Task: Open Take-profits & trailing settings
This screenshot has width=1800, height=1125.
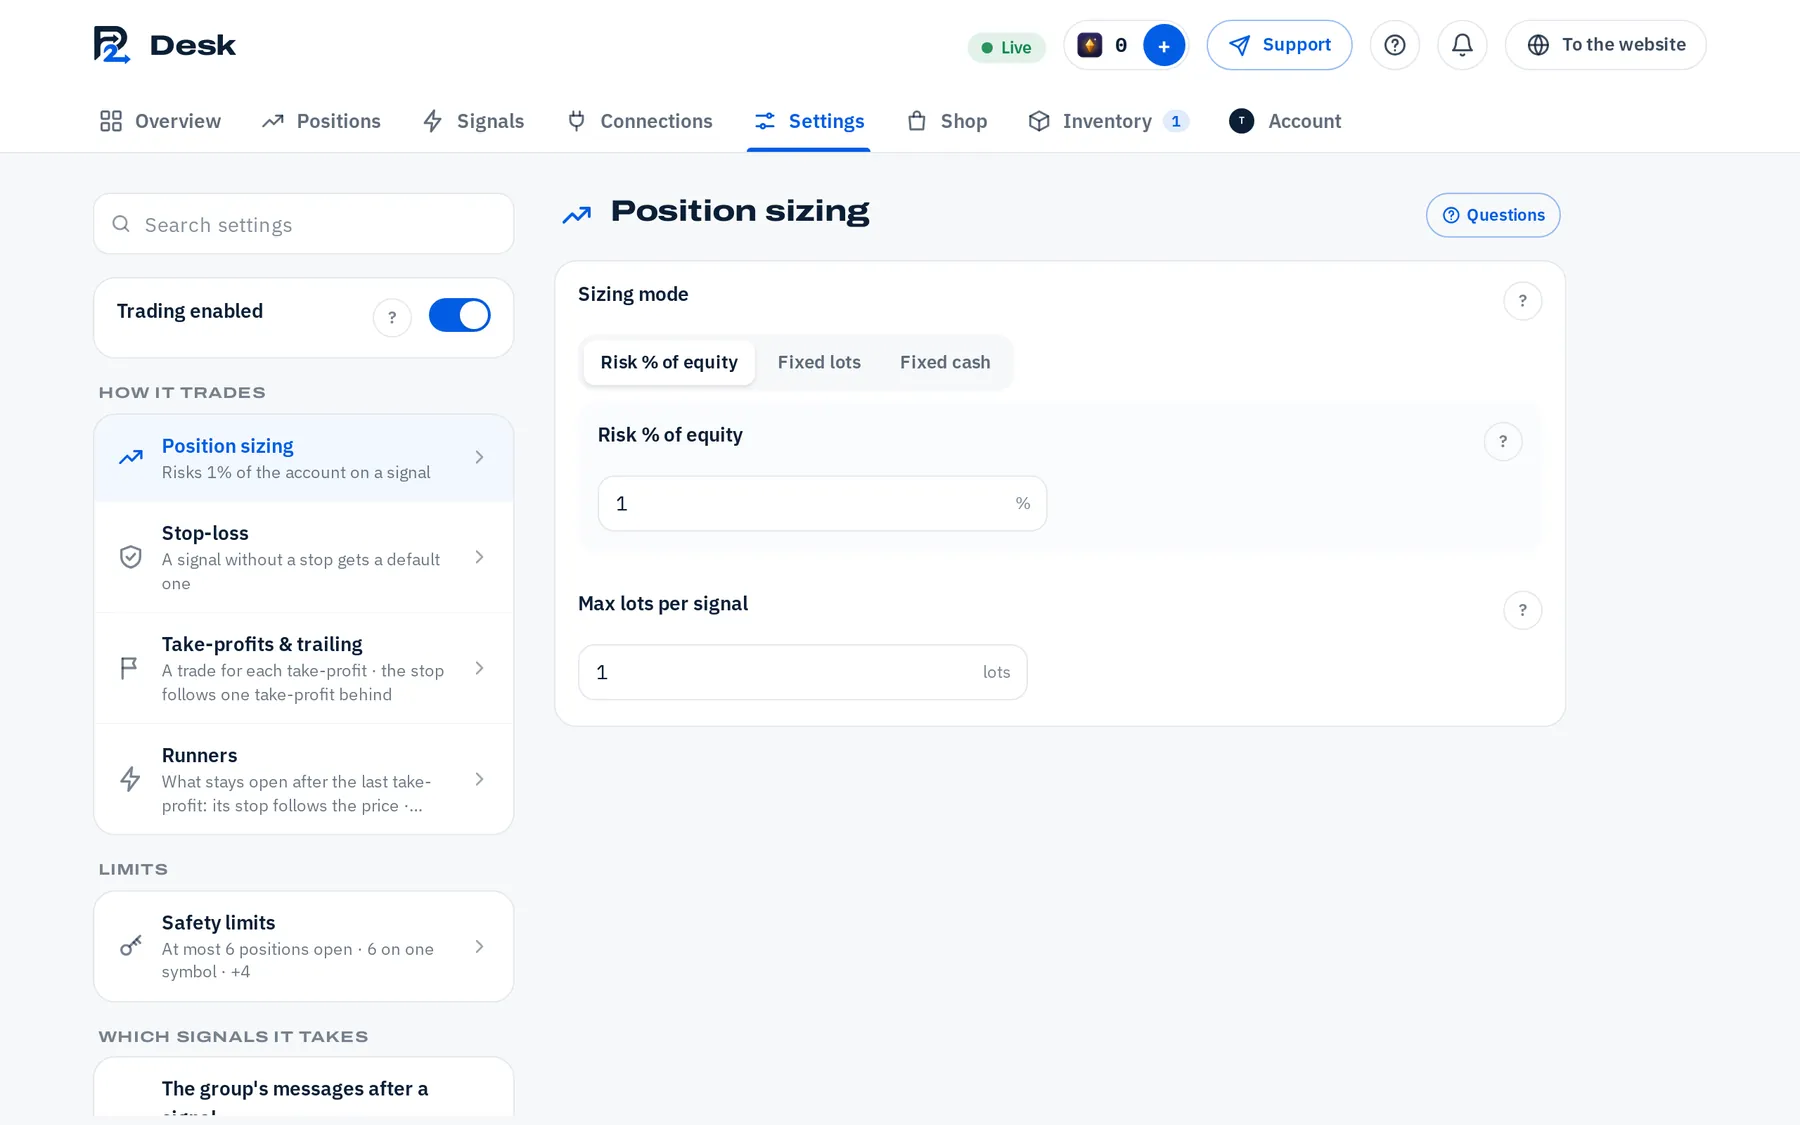Action: 304,668
